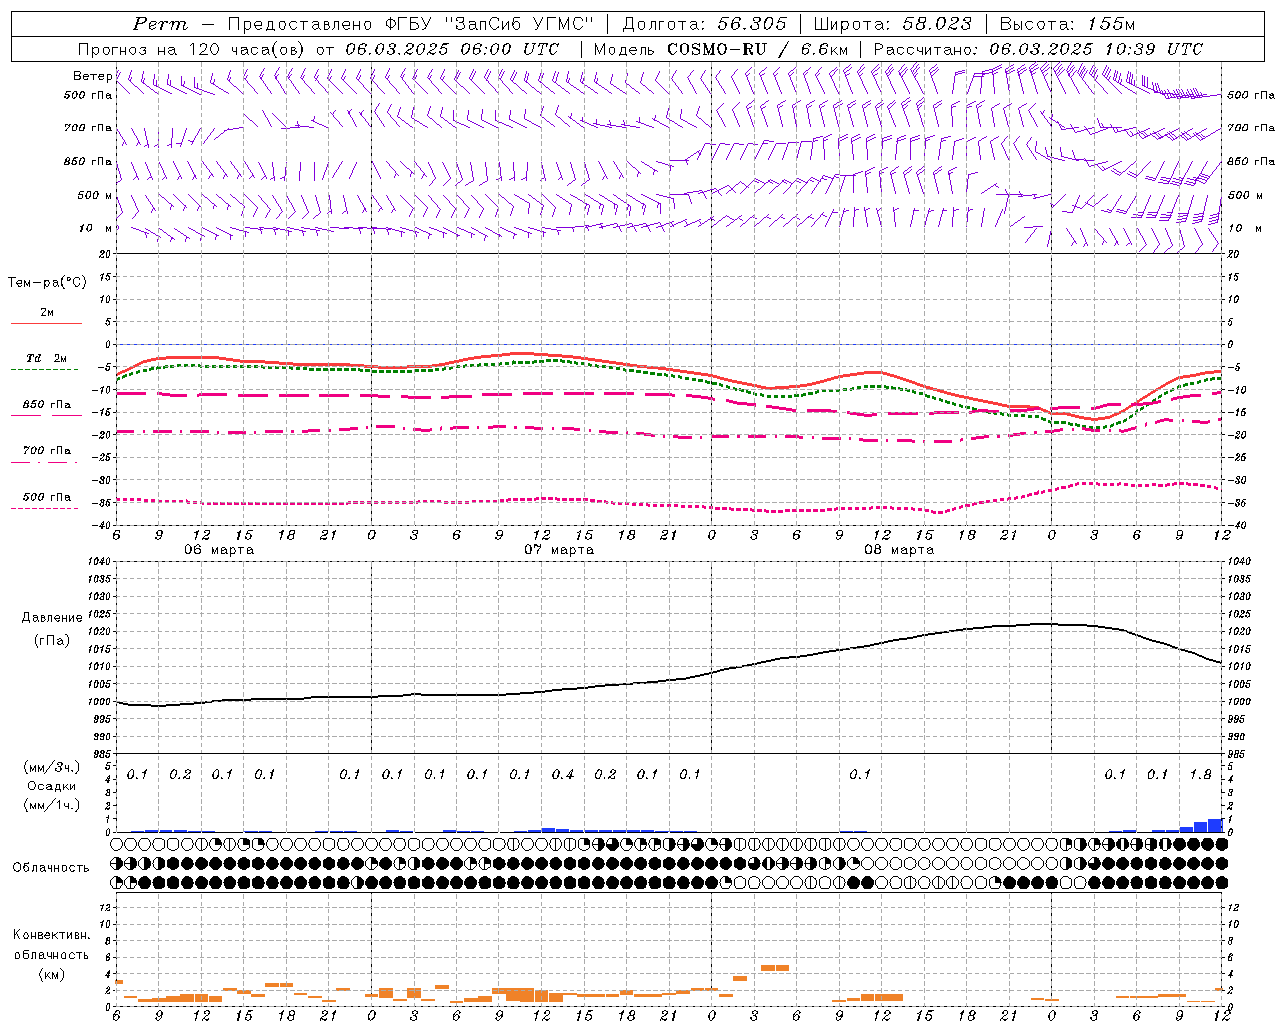
Task: Click the "(мм/3ч.)" precipitation unit label
Action: point(52,768)
